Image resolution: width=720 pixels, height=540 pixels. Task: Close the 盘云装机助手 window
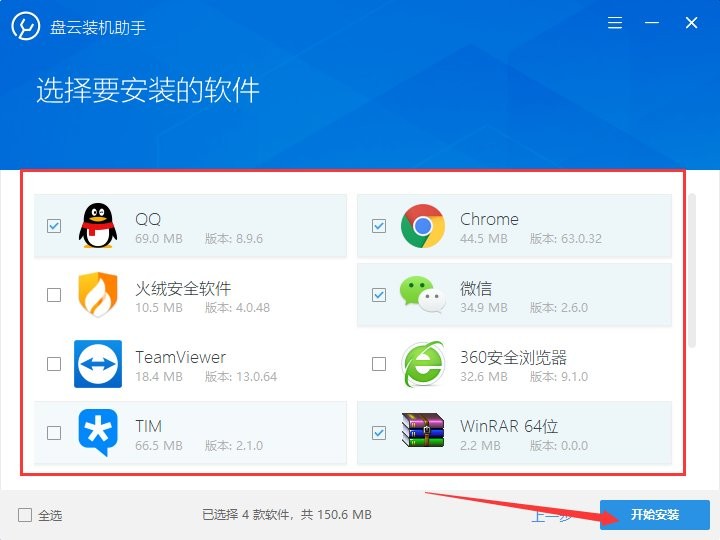coord(692,22)
